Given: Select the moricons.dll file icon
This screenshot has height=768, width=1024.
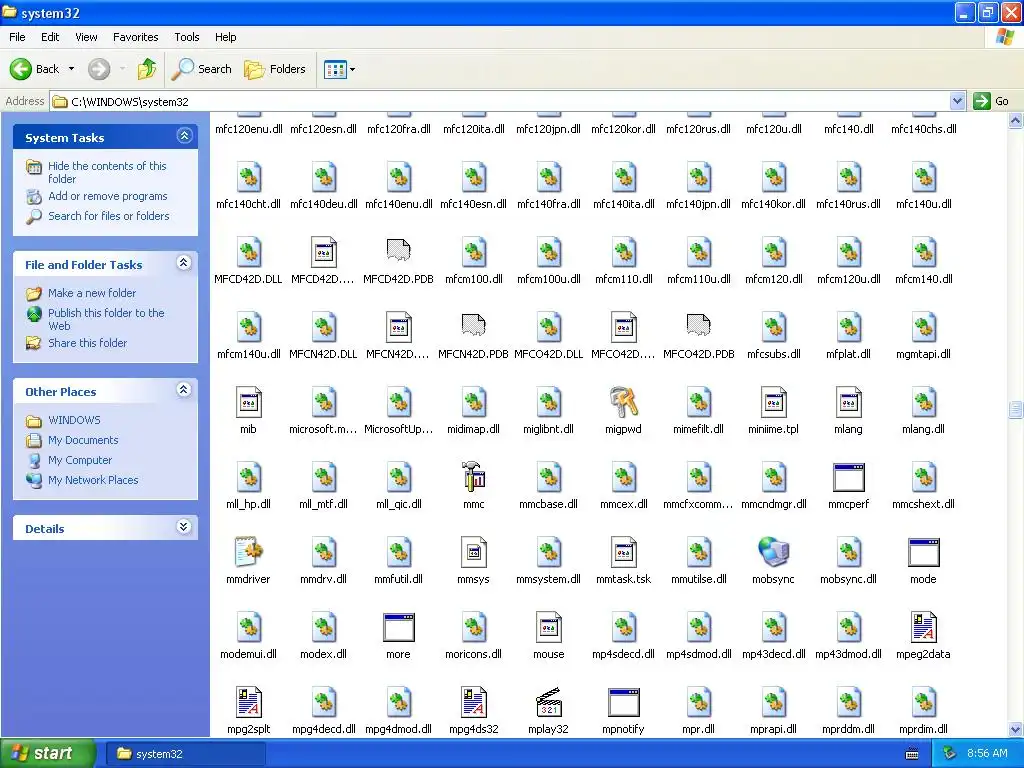Looking at the screenshot, I should click(x=473, y=627).
